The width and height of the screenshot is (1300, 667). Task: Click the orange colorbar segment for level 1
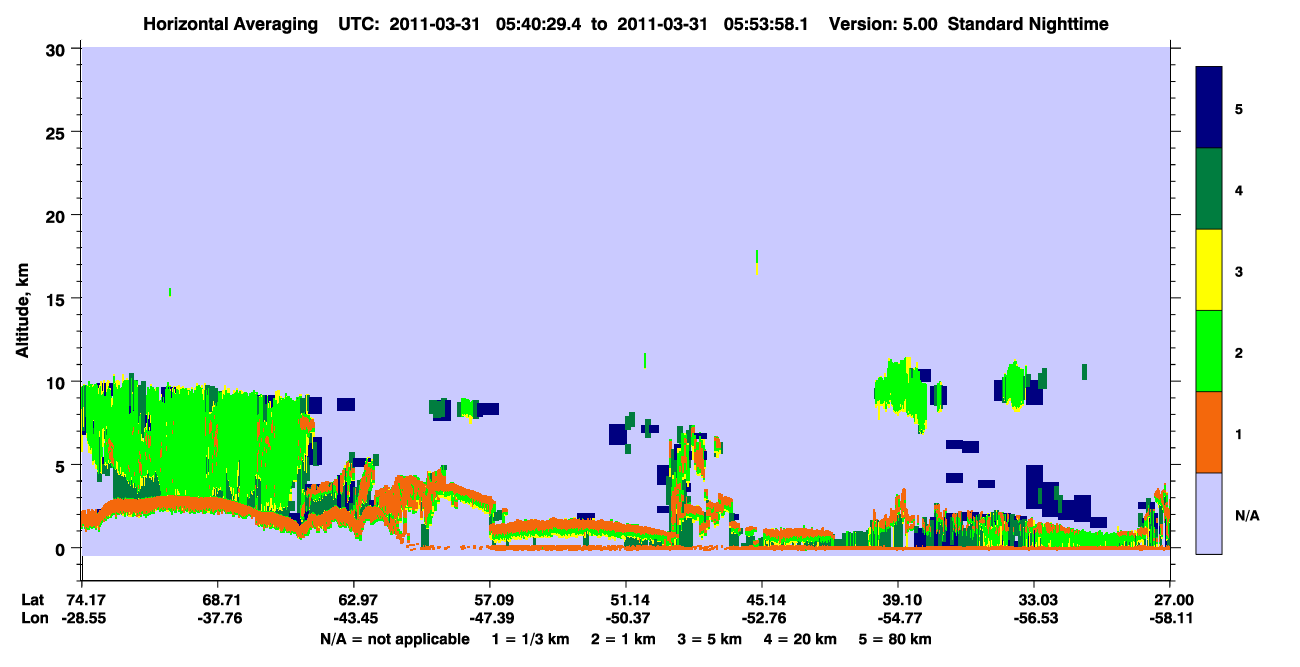click(x=1209, y=432)
